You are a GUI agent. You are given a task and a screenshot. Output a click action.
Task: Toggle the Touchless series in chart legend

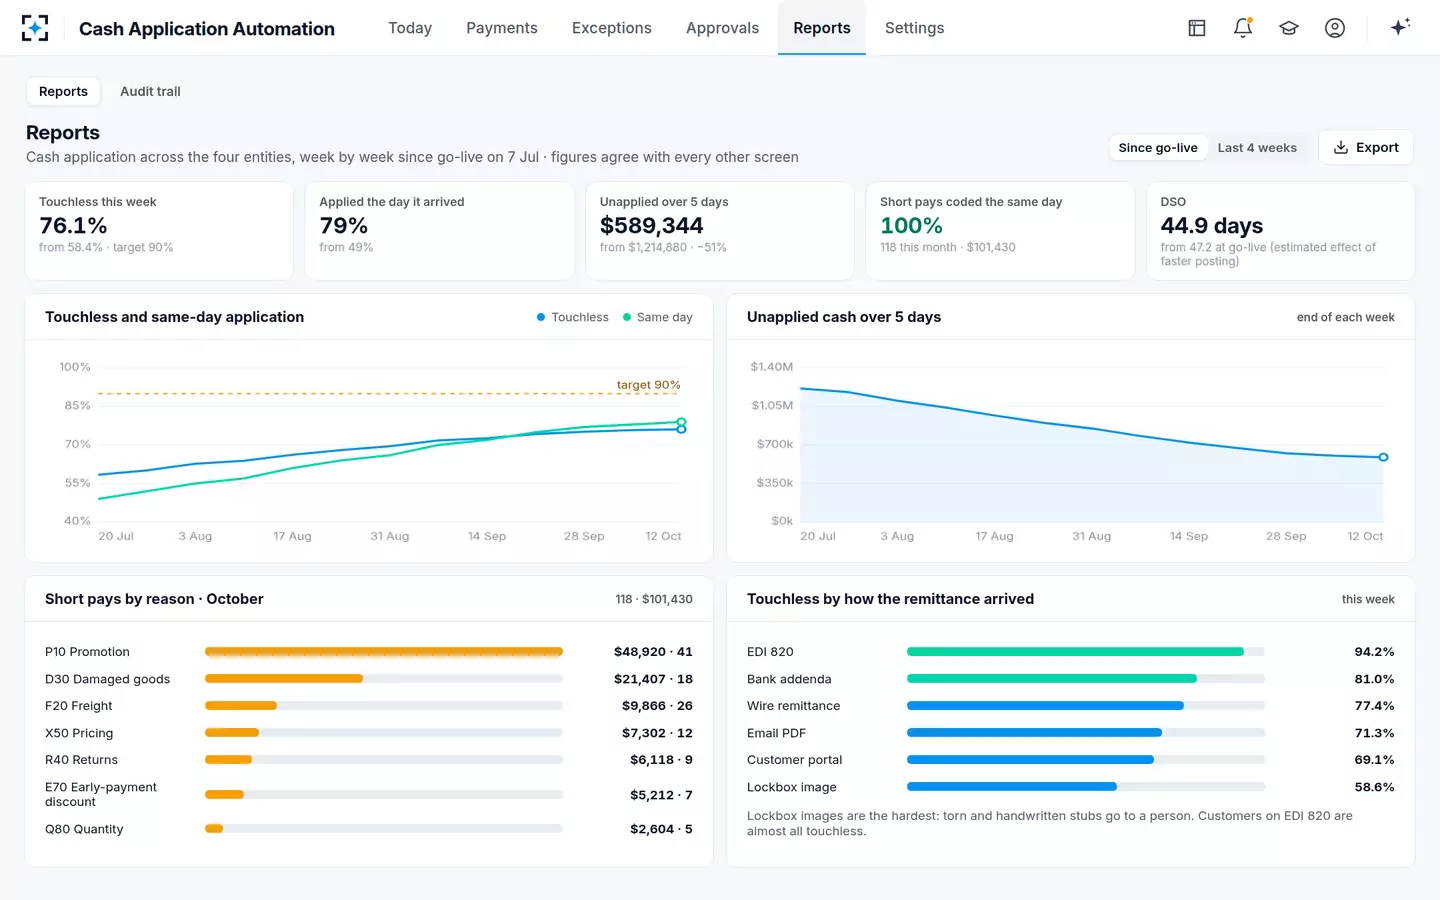click(573, 317)
